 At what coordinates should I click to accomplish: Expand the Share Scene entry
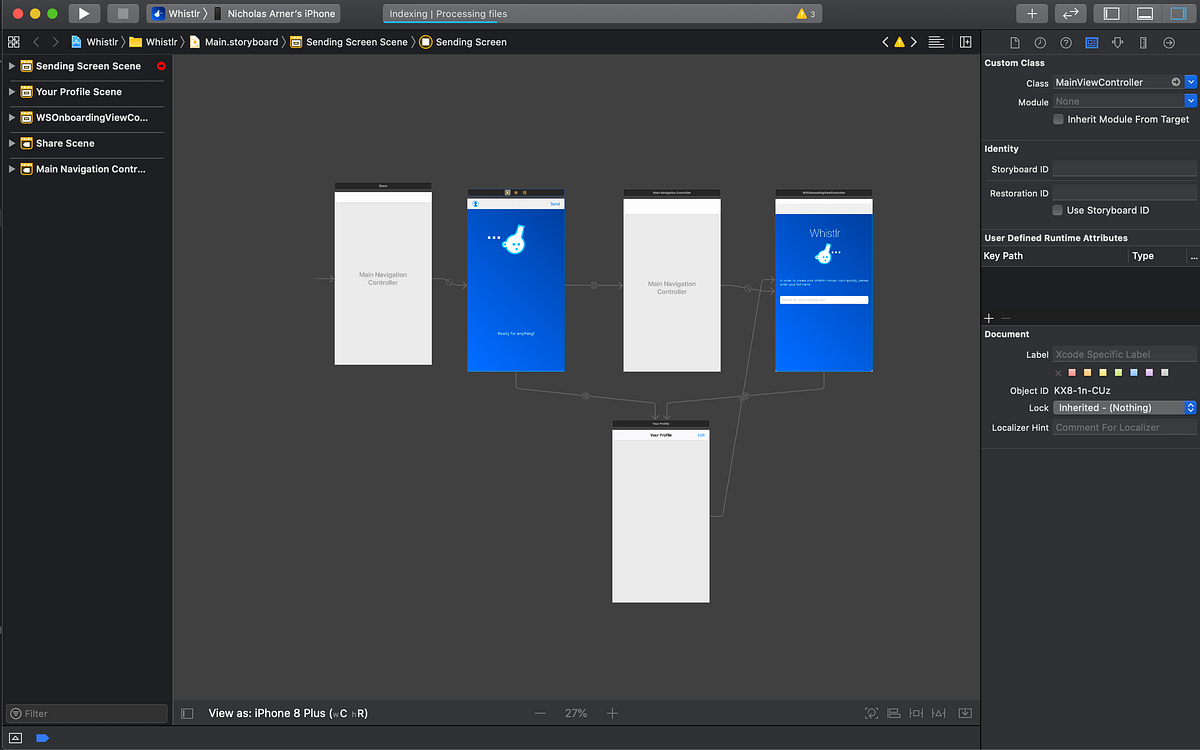[x=12, y=143]
